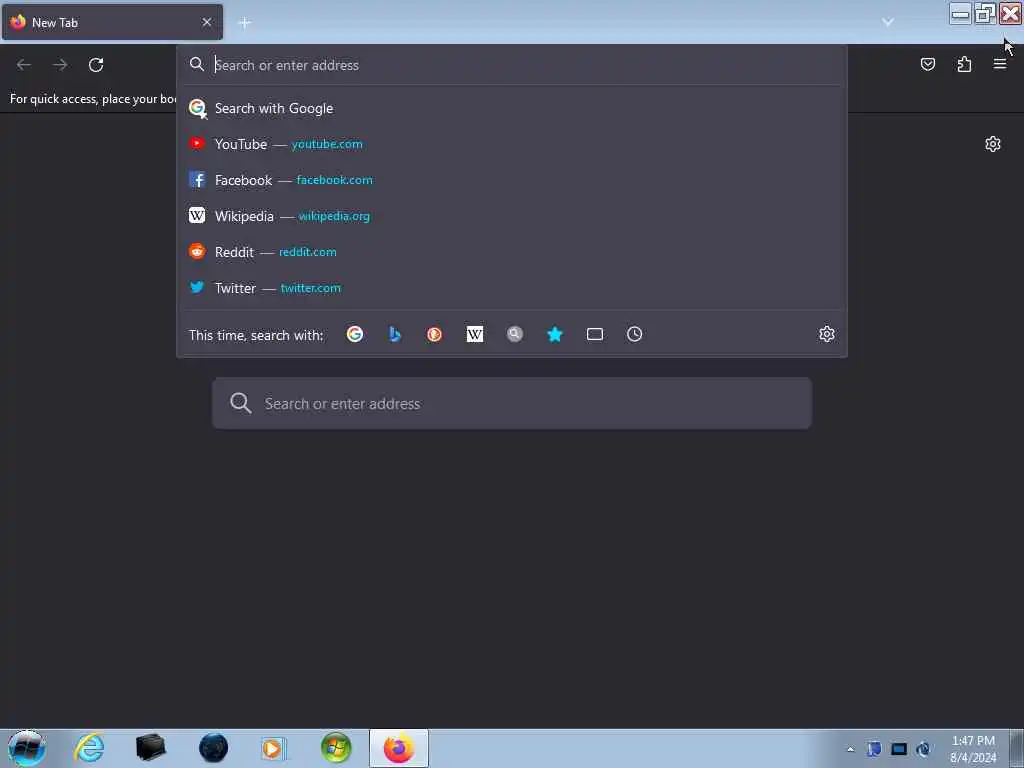Click the Save to Pocket icon

(x=928, y=64)
